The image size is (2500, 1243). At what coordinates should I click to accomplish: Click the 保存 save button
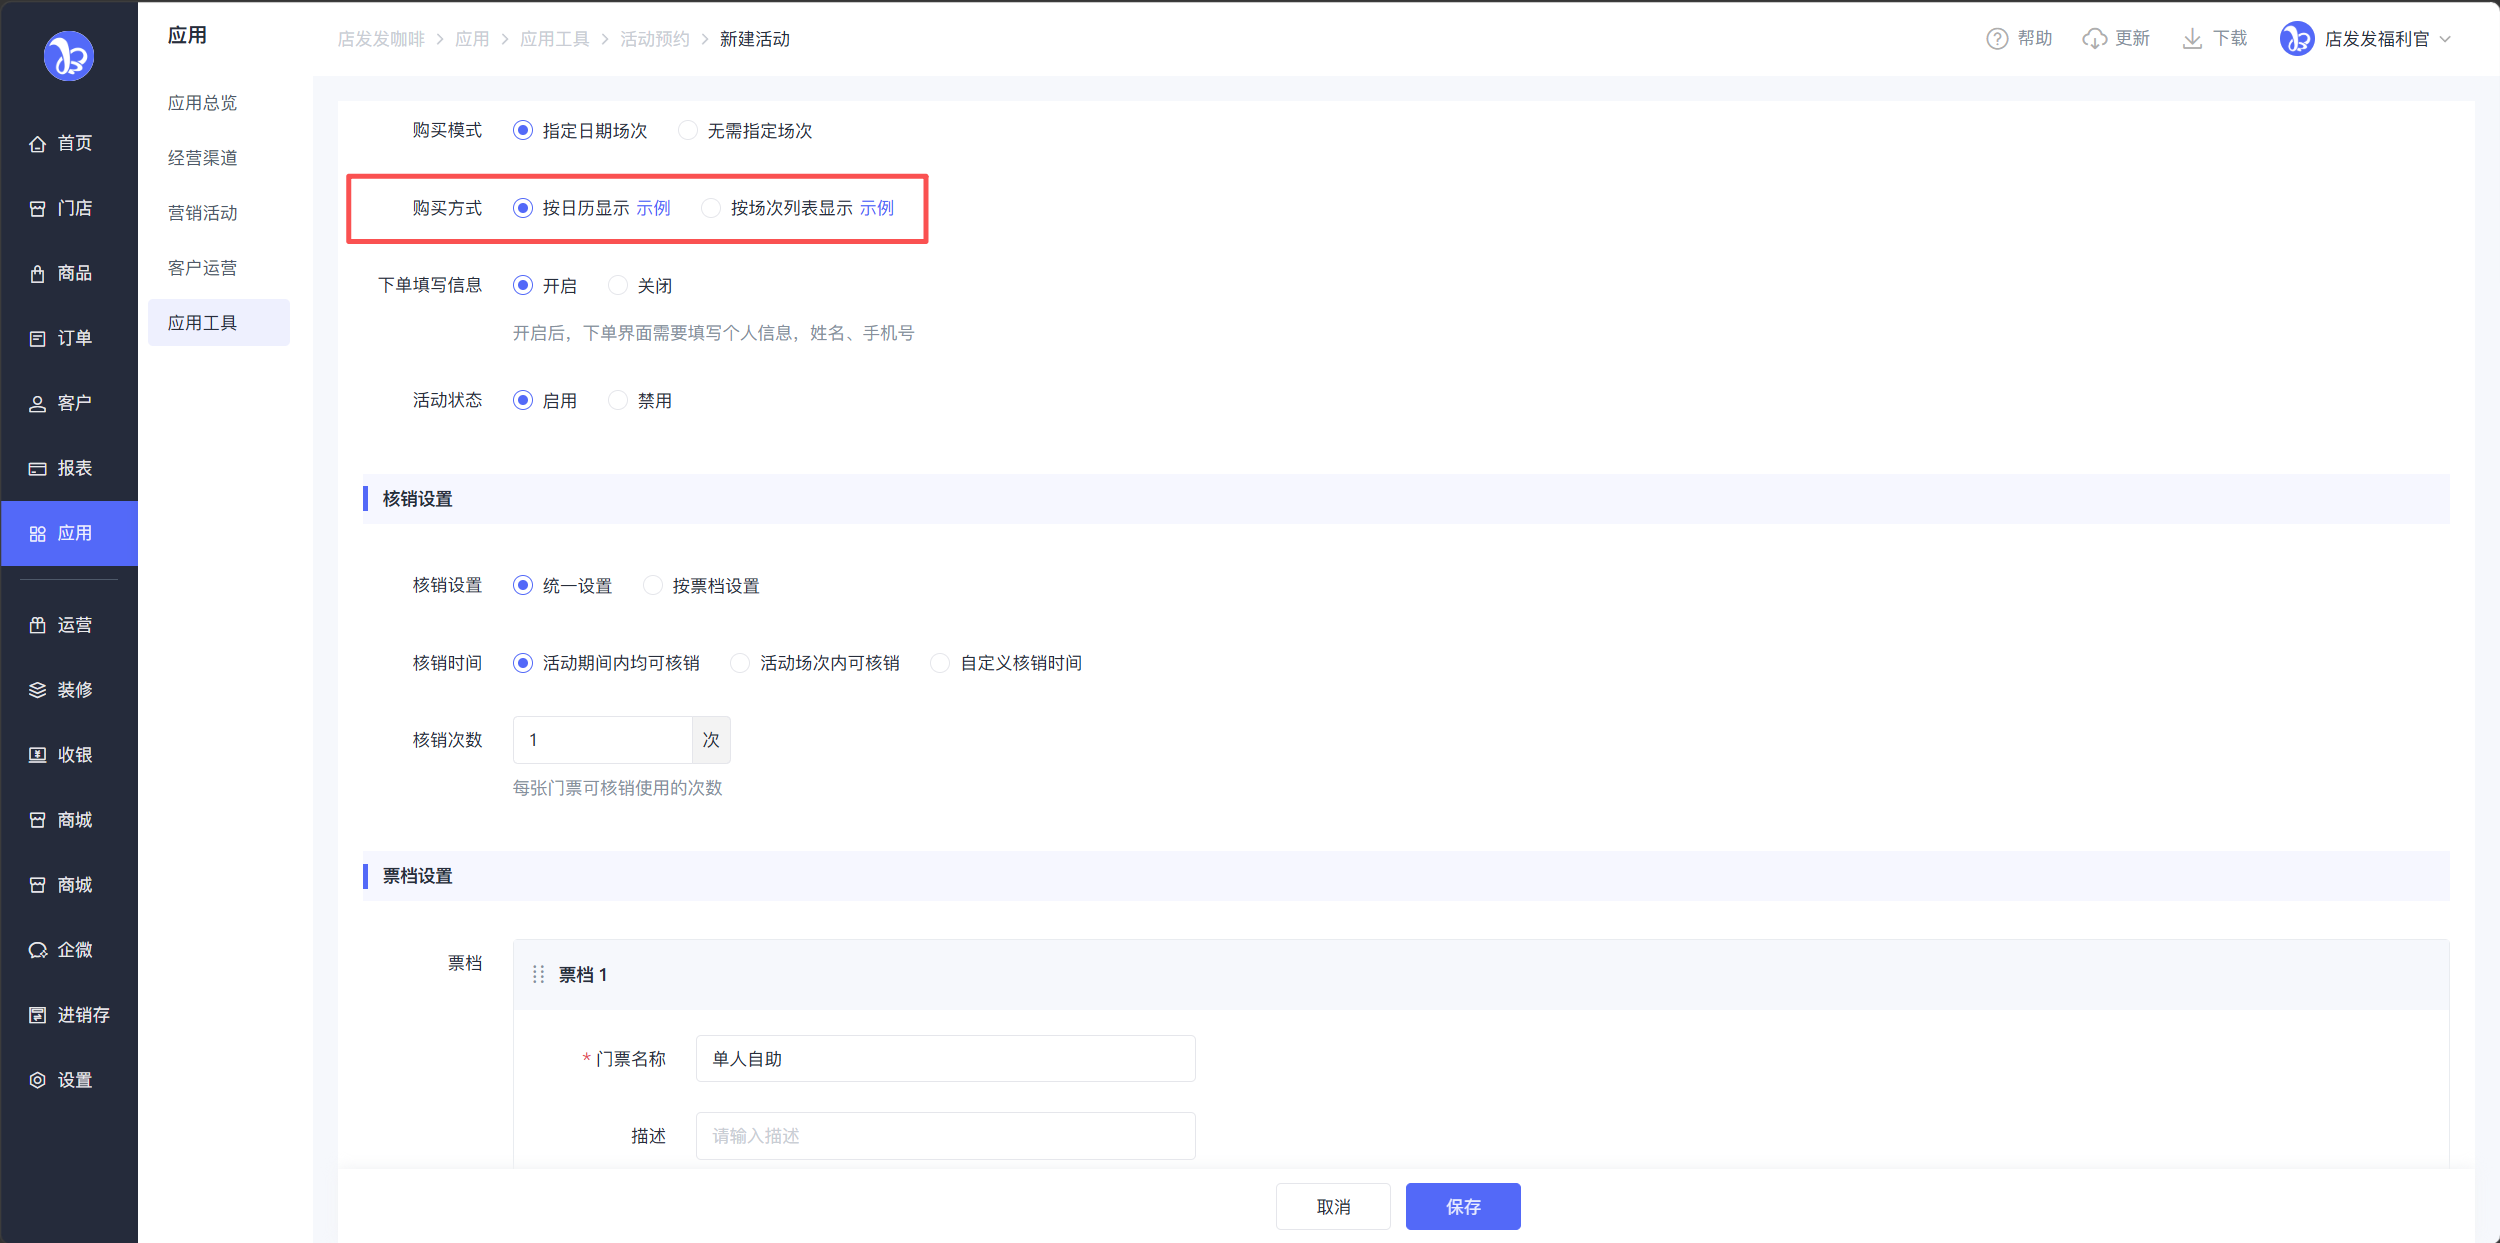coord(1462,1206)
